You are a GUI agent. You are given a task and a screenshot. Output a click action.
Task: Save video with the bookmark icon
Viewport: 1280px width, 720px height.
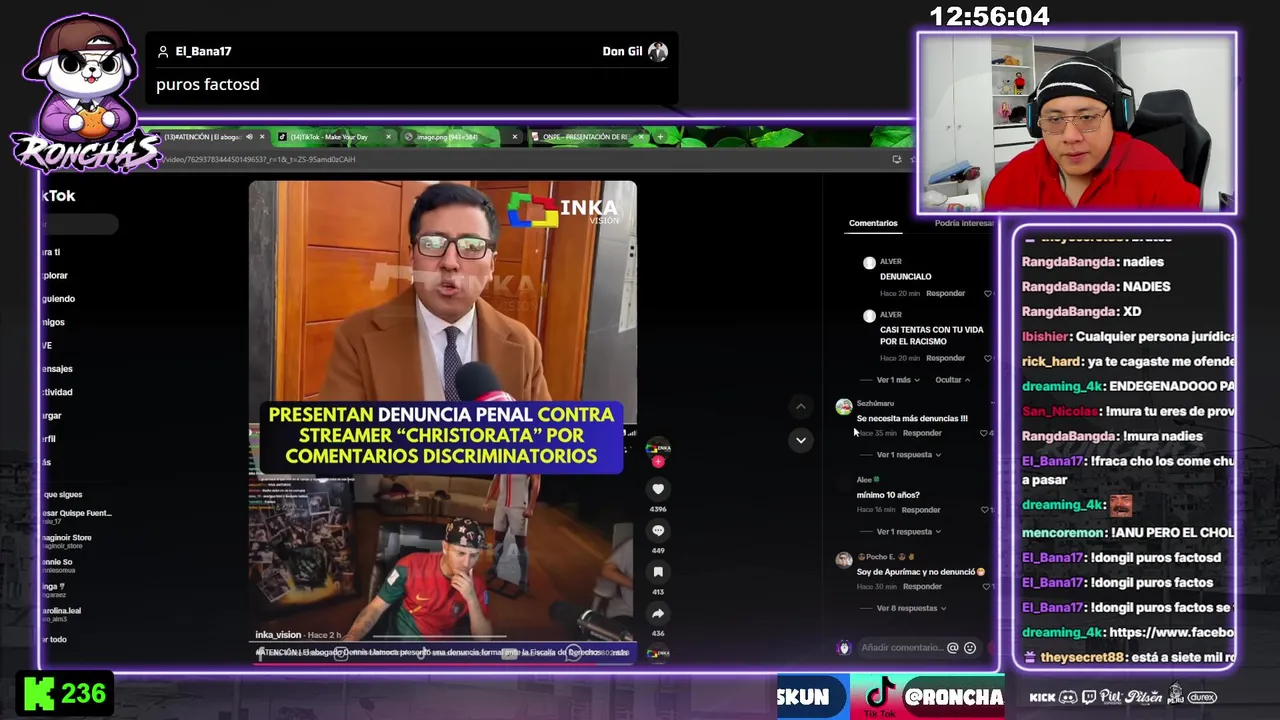658,572
